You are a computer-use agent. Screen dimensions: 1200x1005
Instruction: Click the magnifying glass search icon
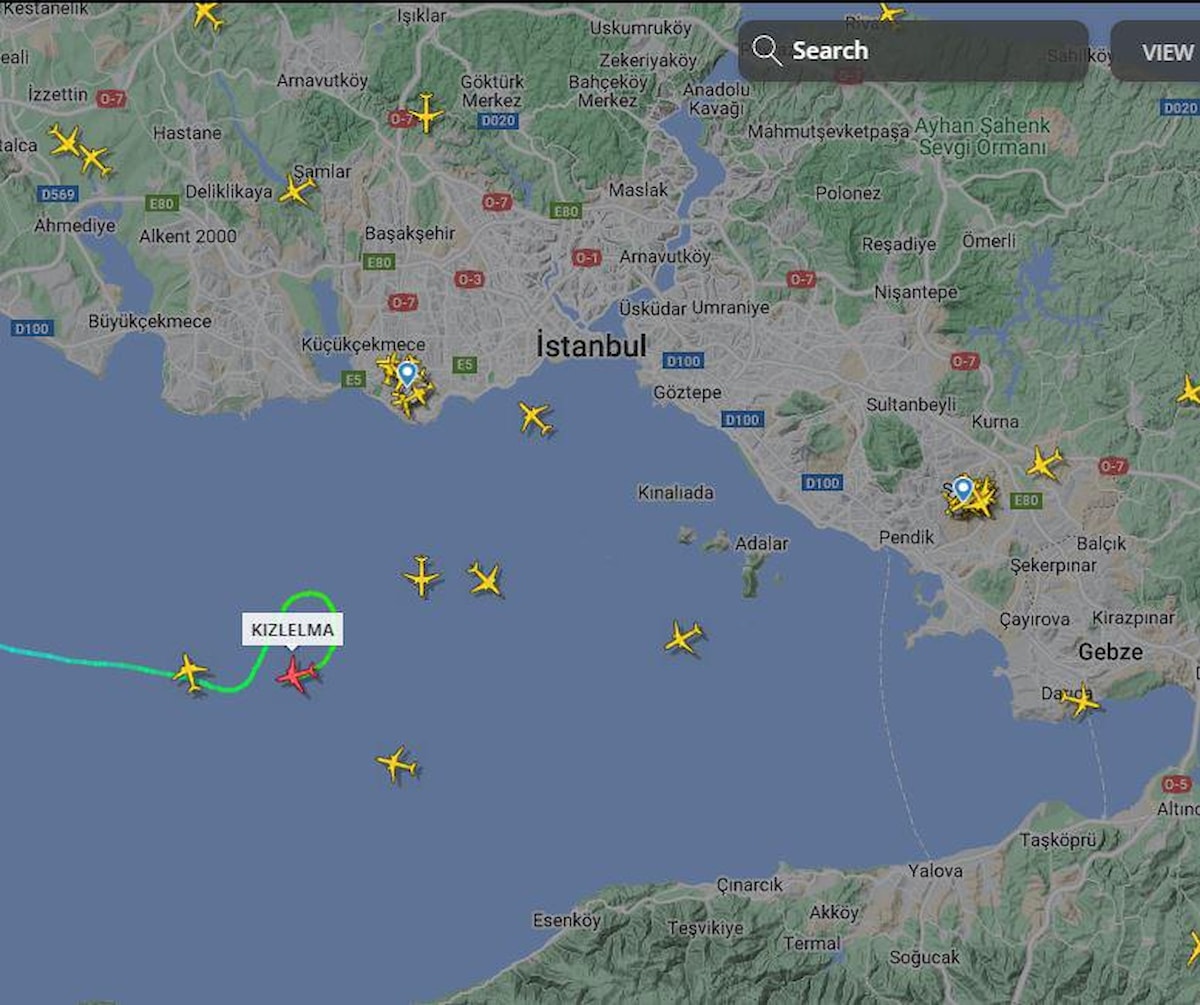pyautogui.click(x=767, y=51)
